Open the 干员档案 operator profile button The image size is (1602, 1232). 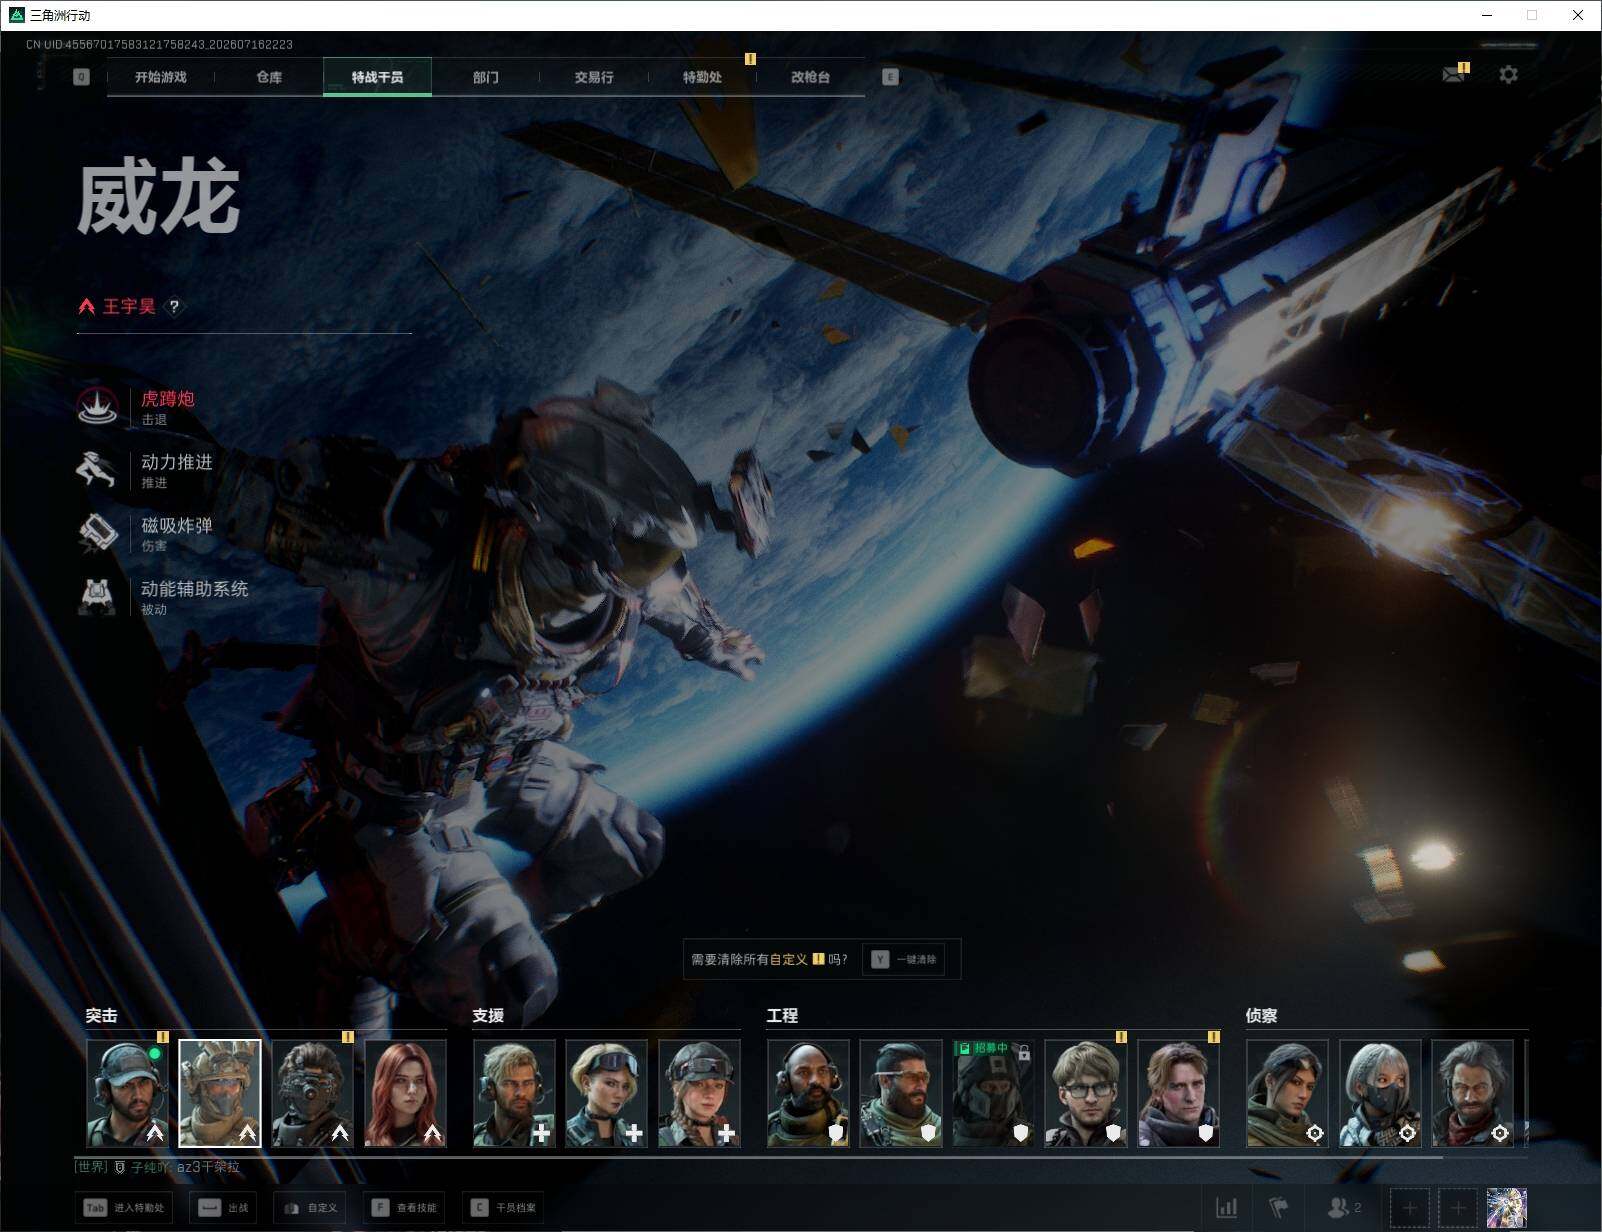tap(504, 1208)
